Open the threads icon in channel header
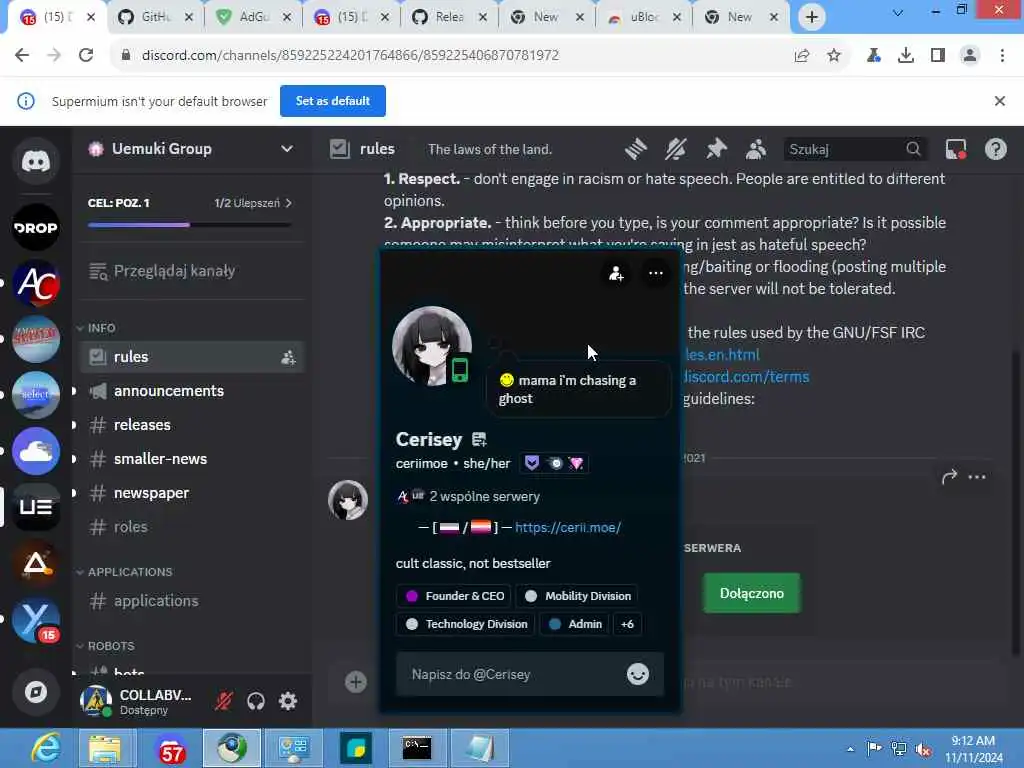This screenshot has width=1024, height=768. pos(635,150)
